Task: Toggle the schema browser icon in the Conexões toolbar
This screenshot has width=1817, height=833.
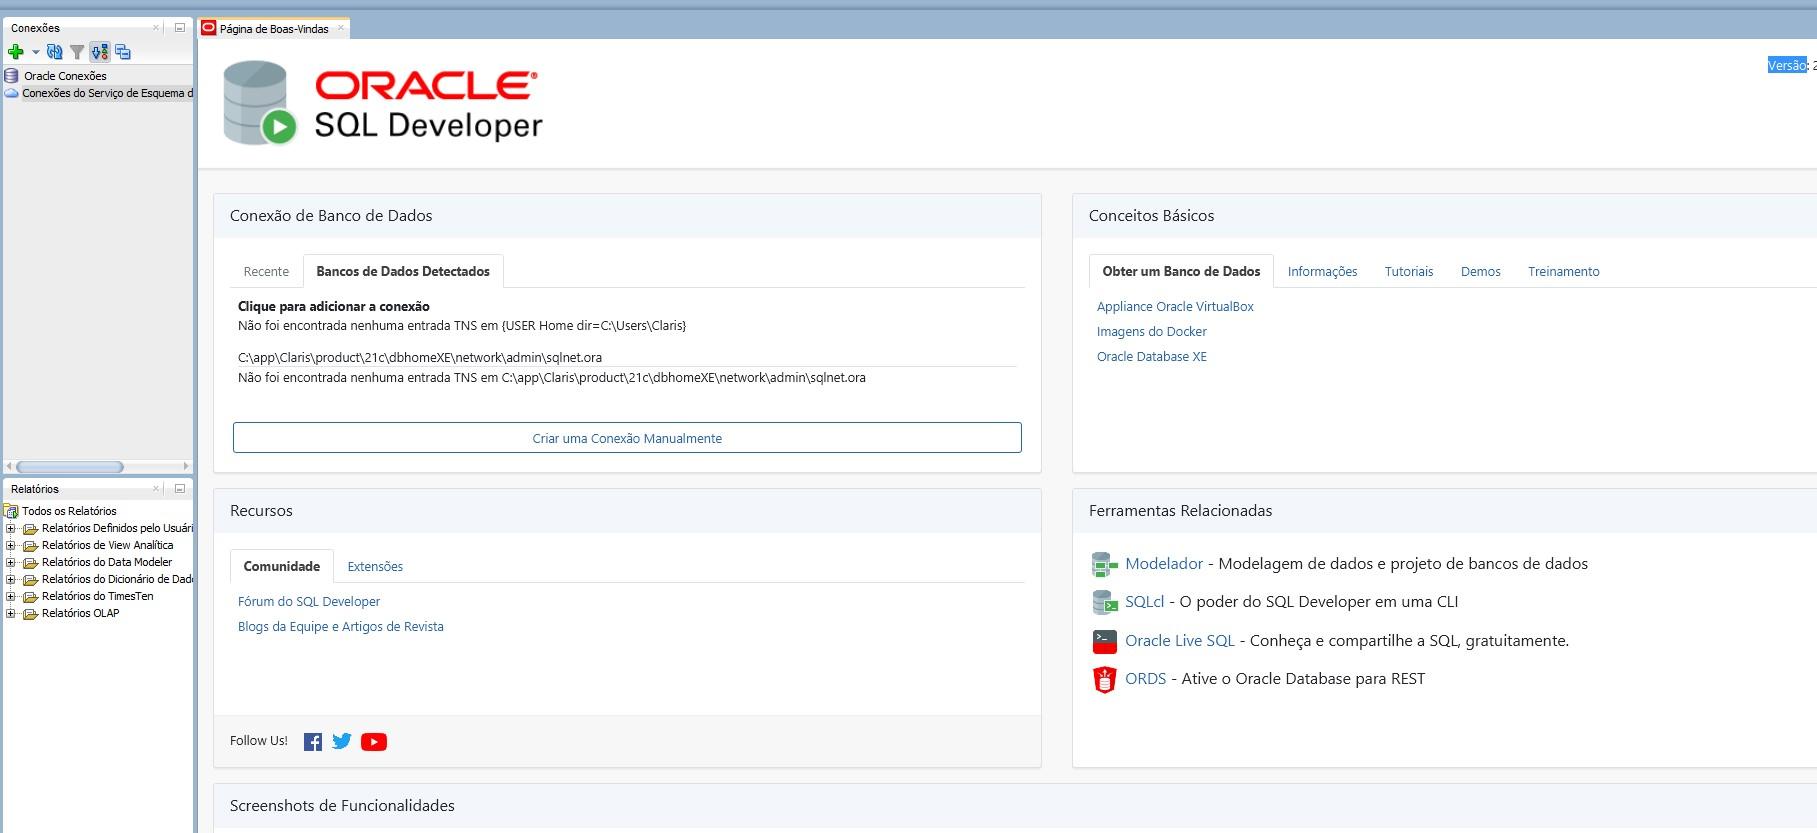Action: pyautogui.click(x=100, y=52)
